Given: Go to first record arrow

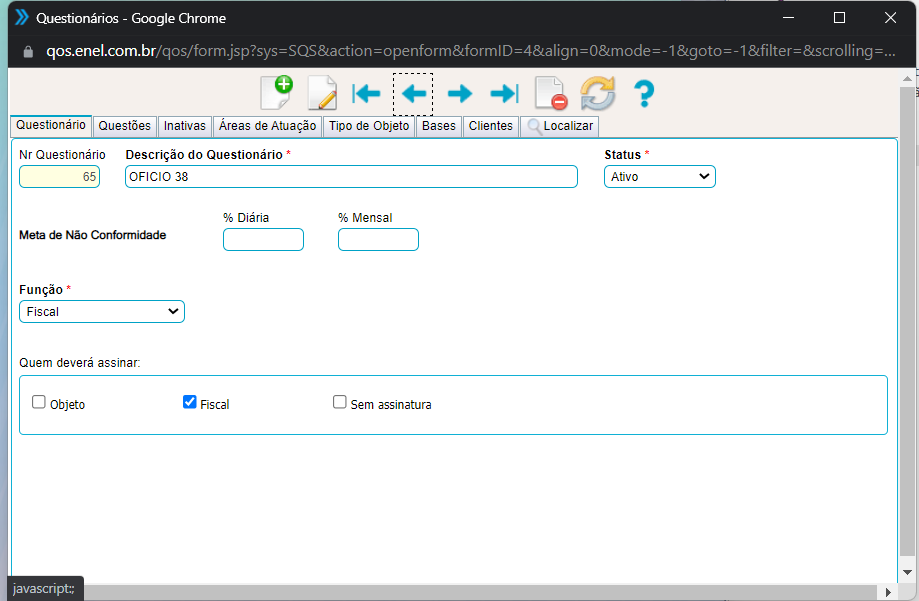Looking at the screenshot, I should (367, 94).
